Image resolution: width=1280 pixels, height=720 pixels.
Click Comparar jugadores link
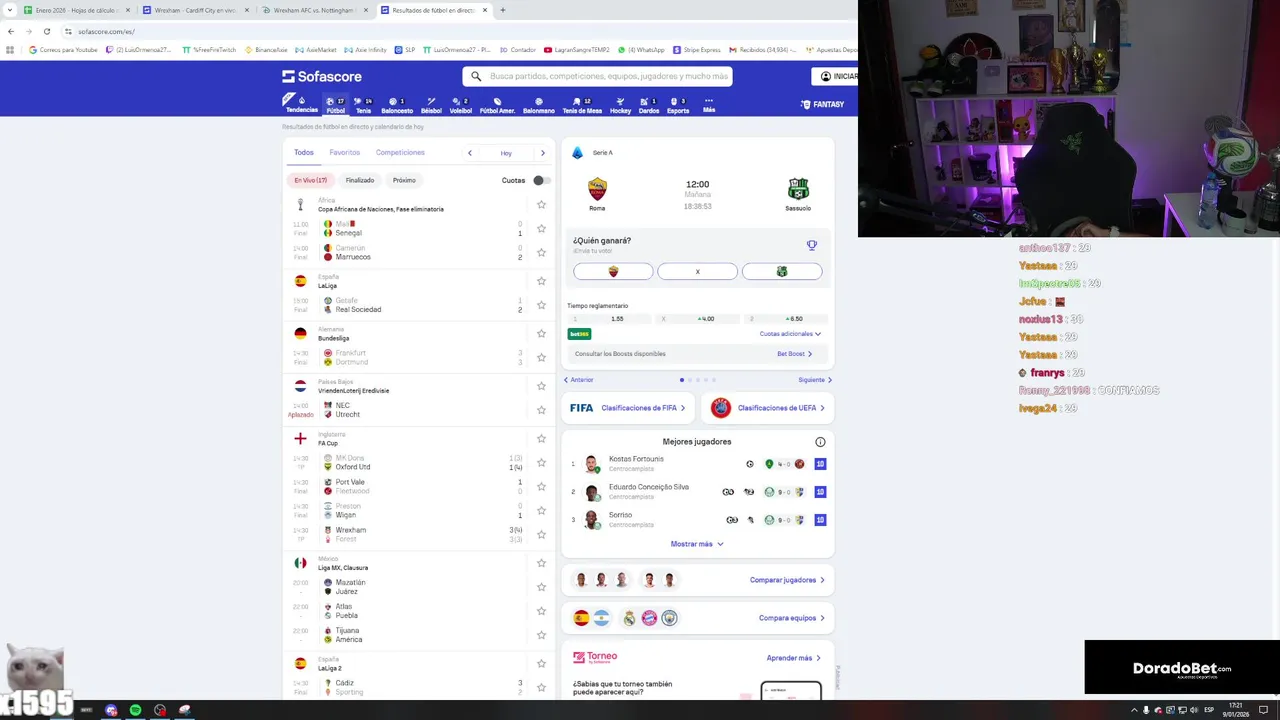pyautogui.click(x=787, y=580)
